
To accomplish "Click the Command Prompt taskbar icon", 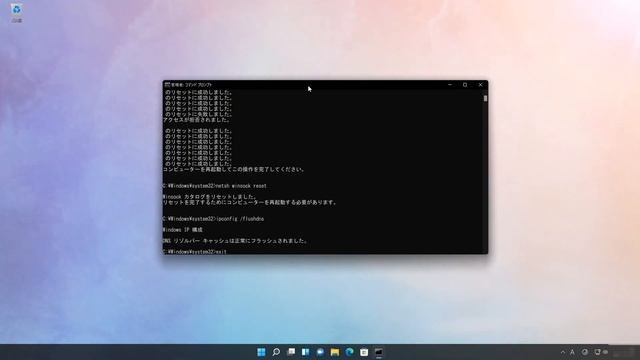I will [x=379, y=352].
